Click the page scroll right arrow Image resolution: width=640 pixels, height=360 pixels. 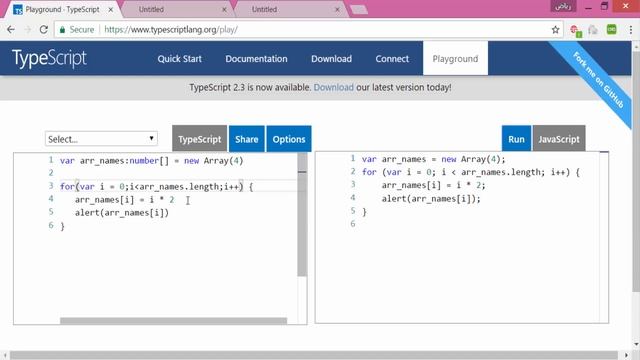(x=627, y=356)
